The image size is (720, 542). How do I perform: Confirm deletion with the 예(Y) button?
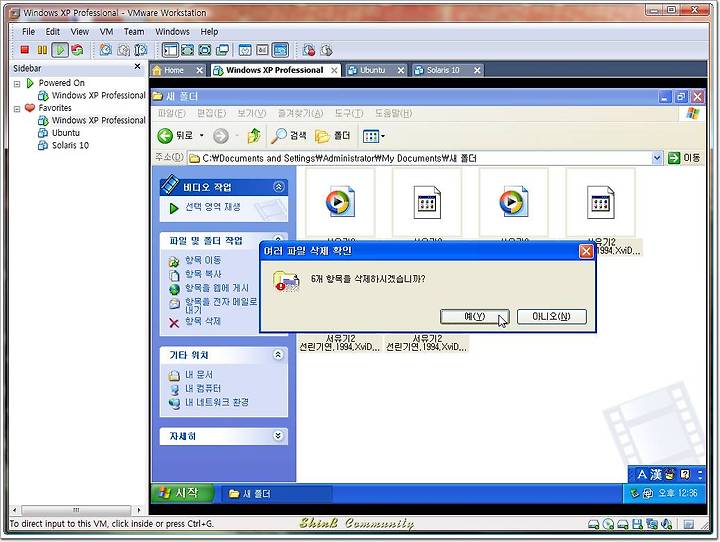(x=474, y=316)
